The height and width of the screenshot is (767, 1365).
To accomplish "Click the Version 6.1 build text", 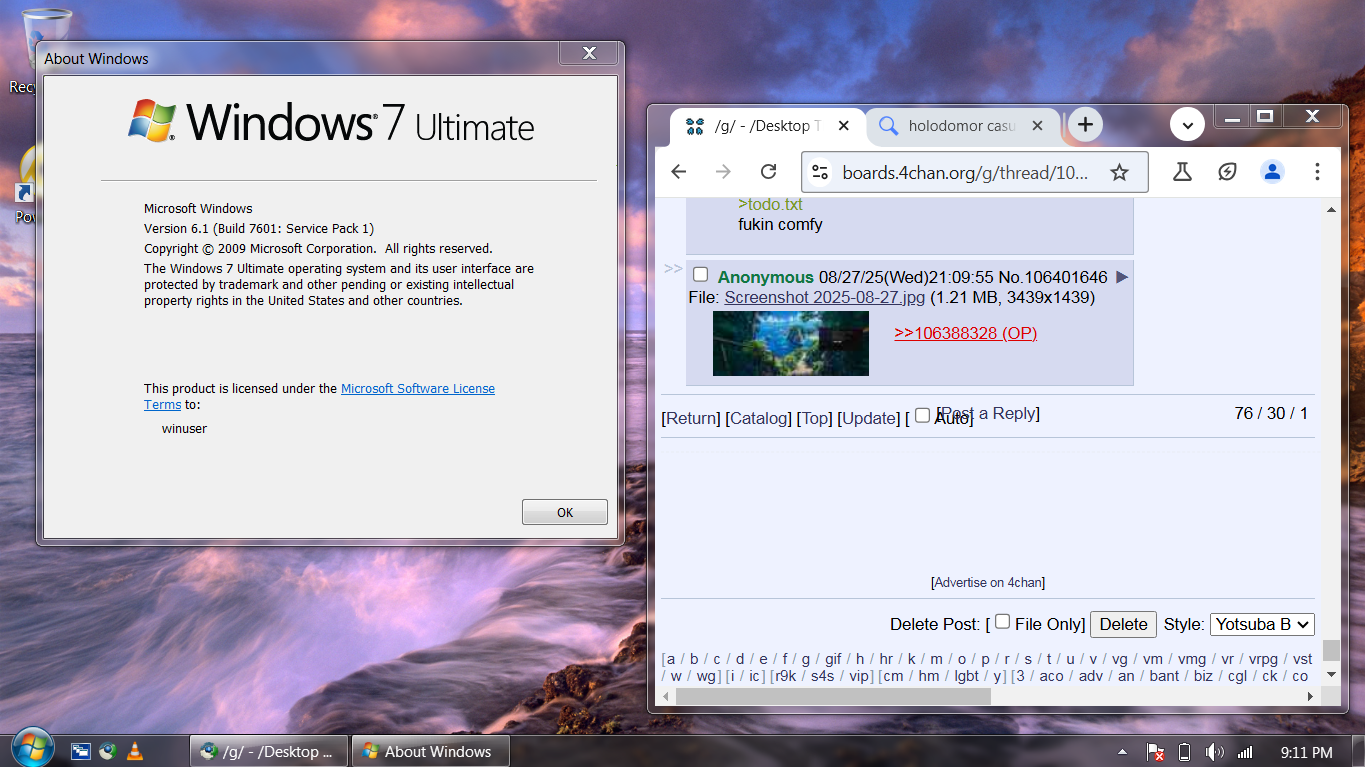I will click(259, 228).
